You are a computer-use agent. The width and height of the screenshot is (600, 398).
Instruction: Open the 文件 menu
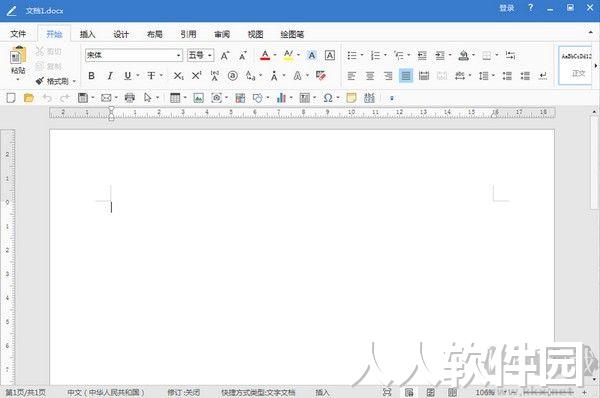coord(18,34)
